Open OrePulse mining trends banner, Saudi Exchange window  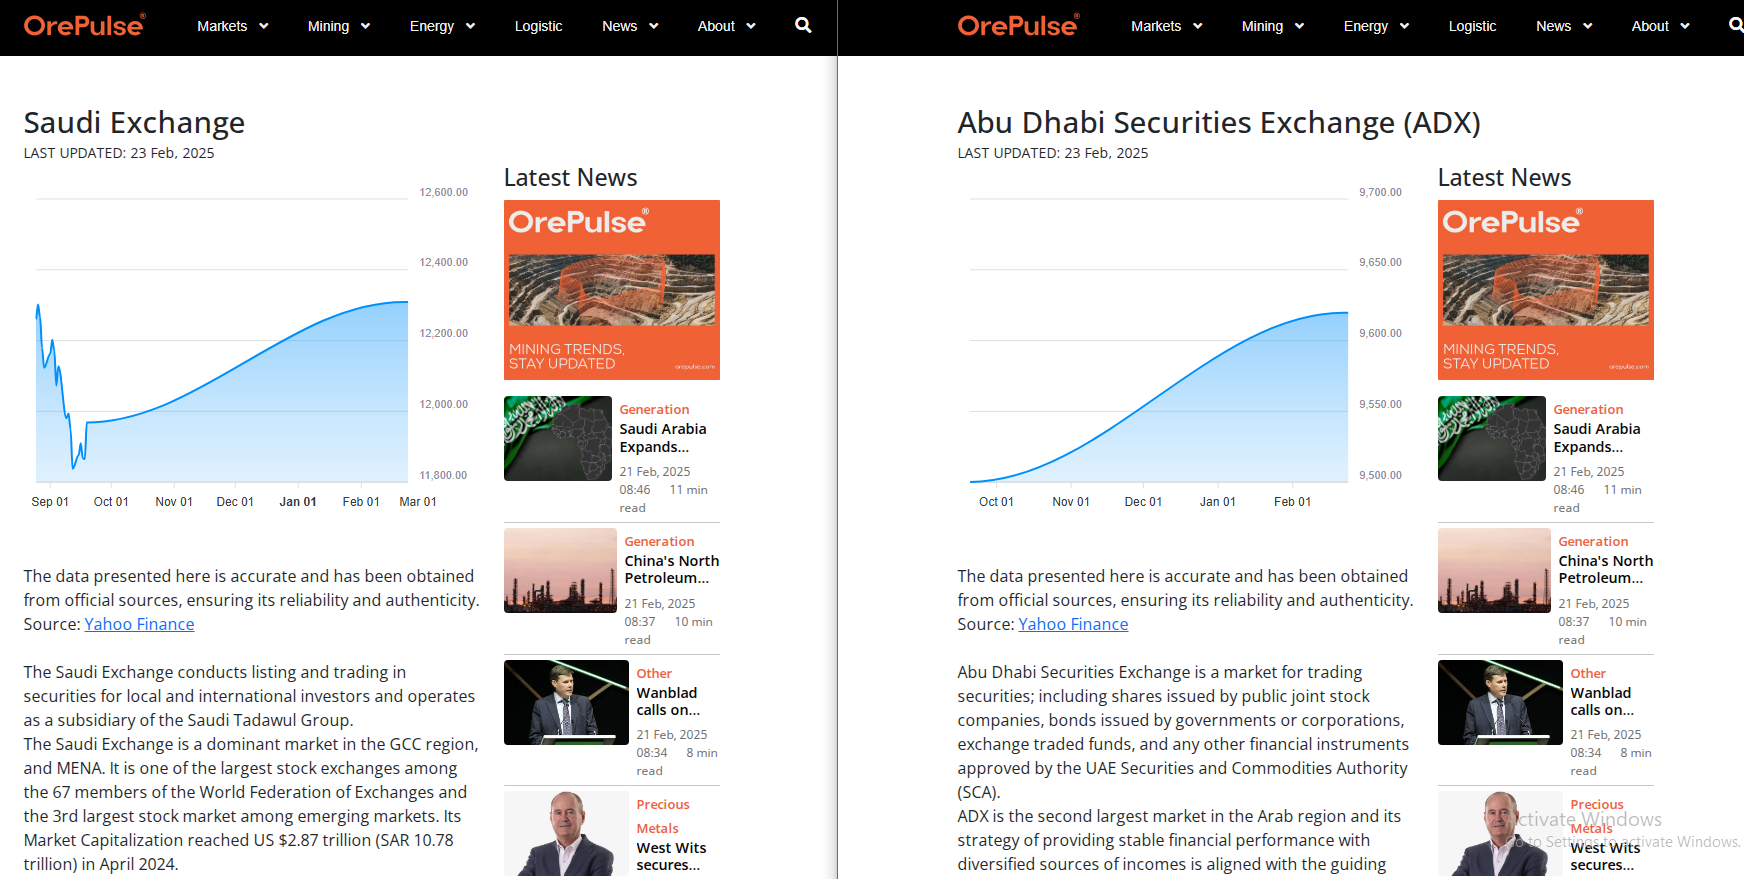point(612,290)
